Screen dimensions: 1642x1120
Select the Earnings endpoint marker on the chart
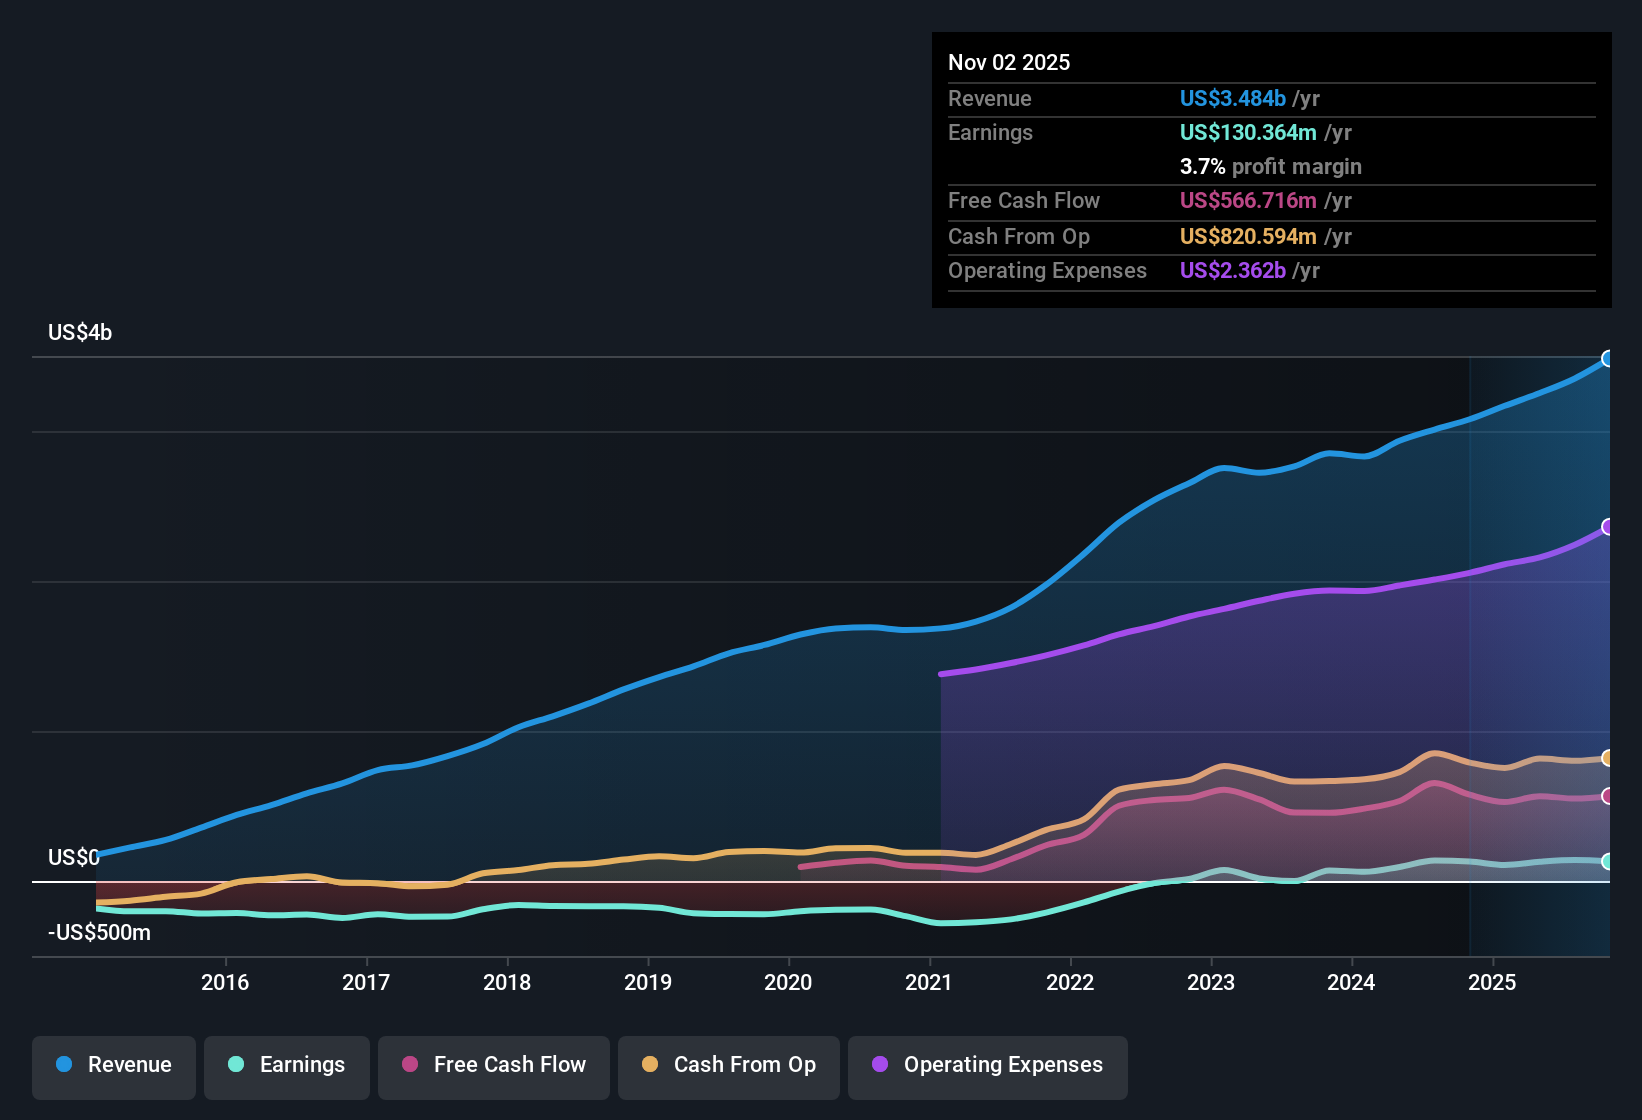[x=1608, y=860]
